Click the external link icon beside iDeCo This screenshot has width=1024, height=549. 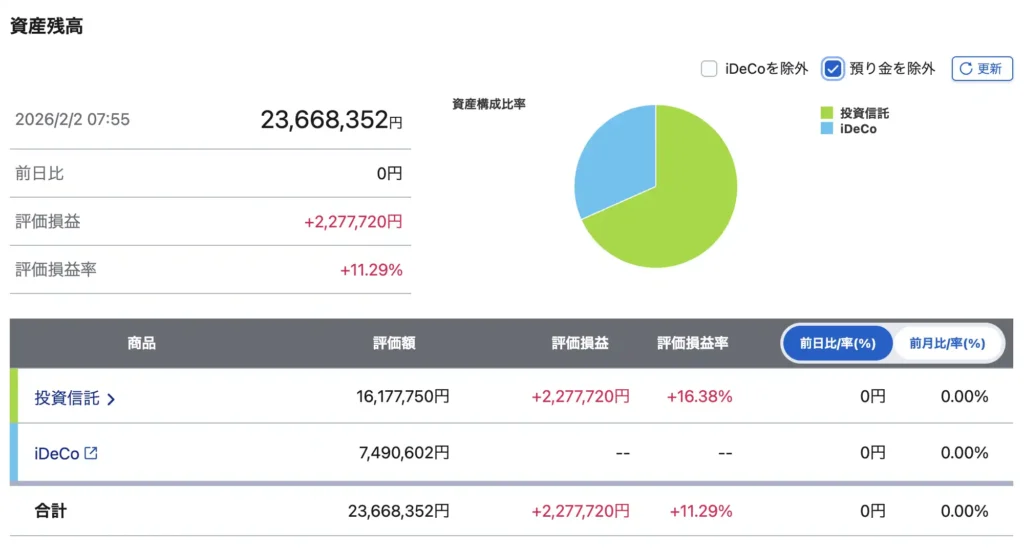(92, 453)
